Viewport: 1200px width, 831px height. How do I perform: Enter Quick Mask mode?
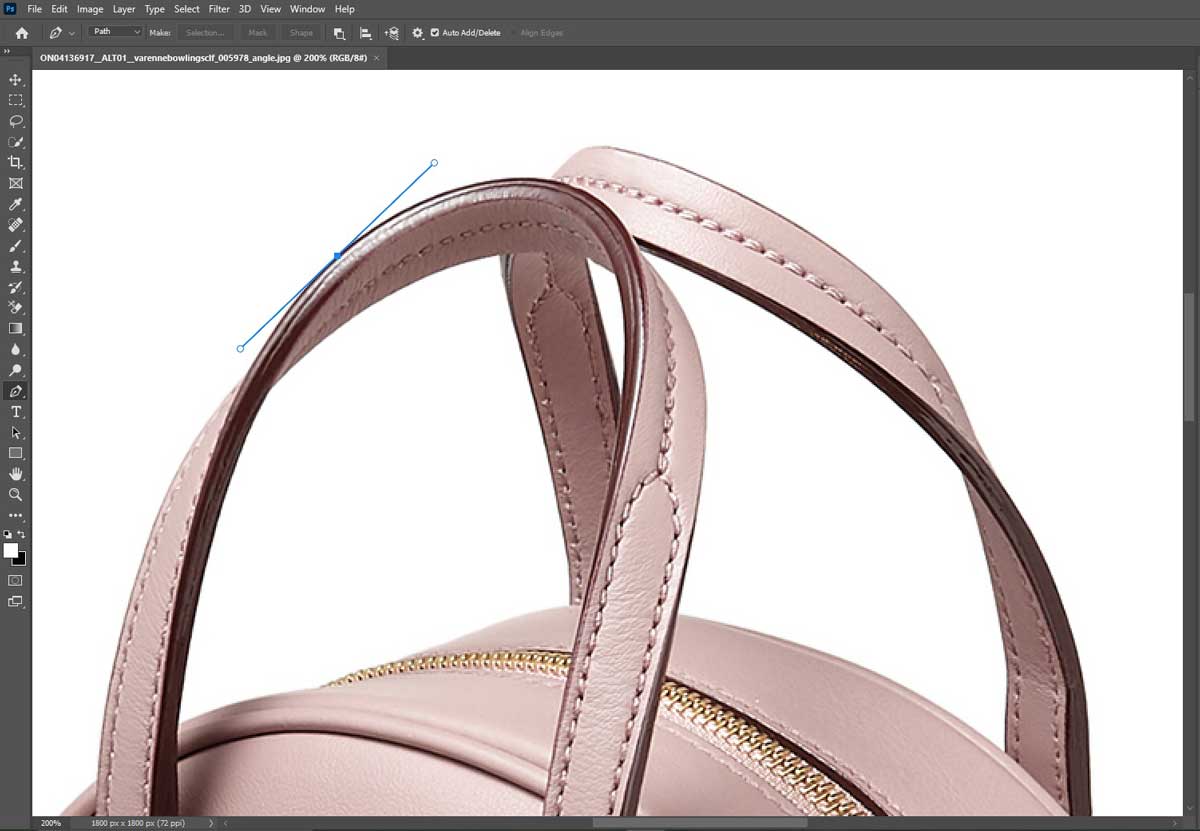coord(15,579)
